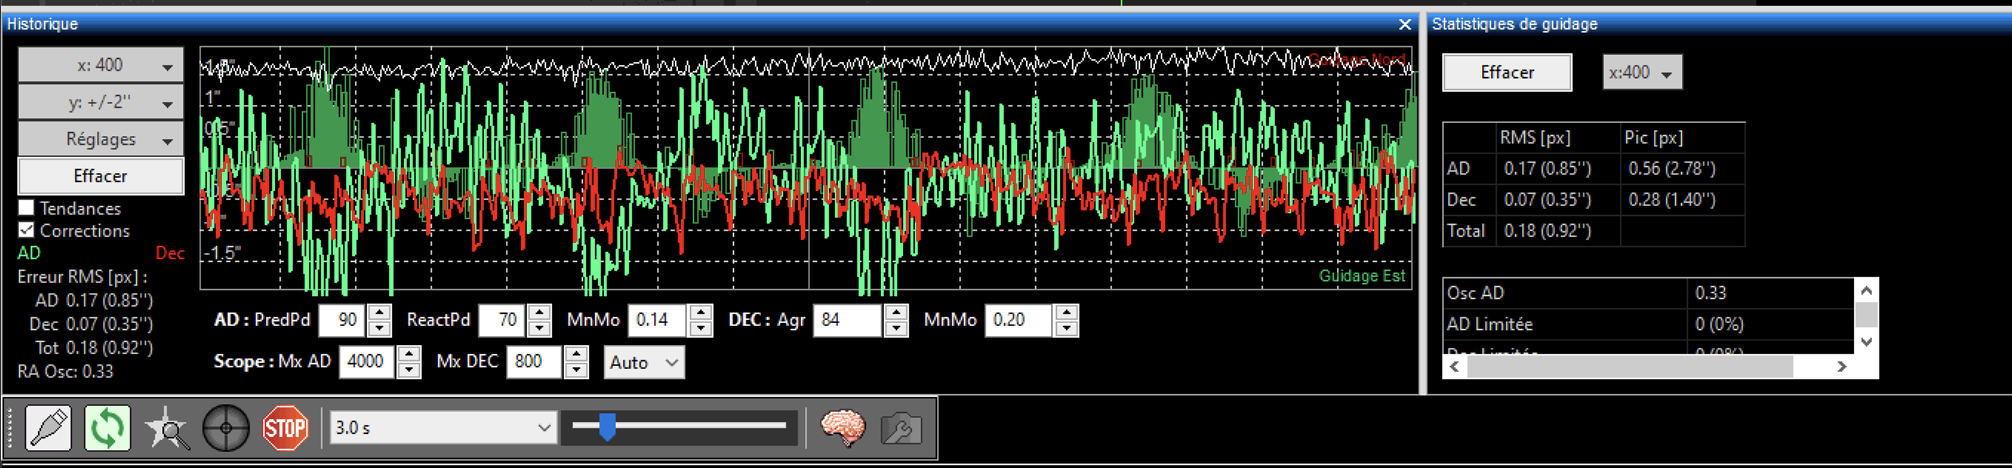Auto-select a guide star with star-magnifier icon
This screenshot has height=468, width=2012.
(166, 428)
